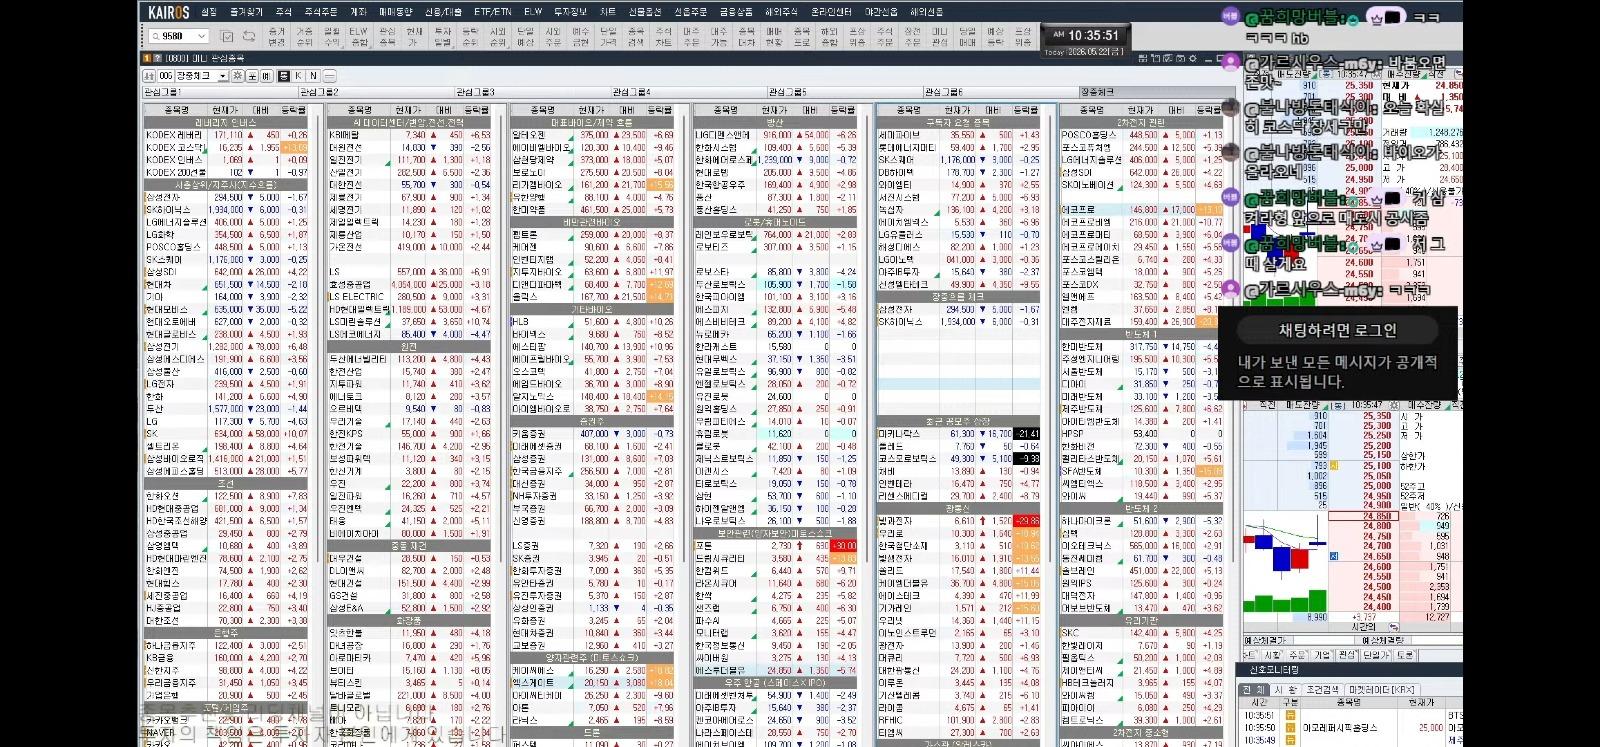Screen dimensions: 1600x747
Task: Click the dash button right of the N button
Action: [x=329, y=76]
